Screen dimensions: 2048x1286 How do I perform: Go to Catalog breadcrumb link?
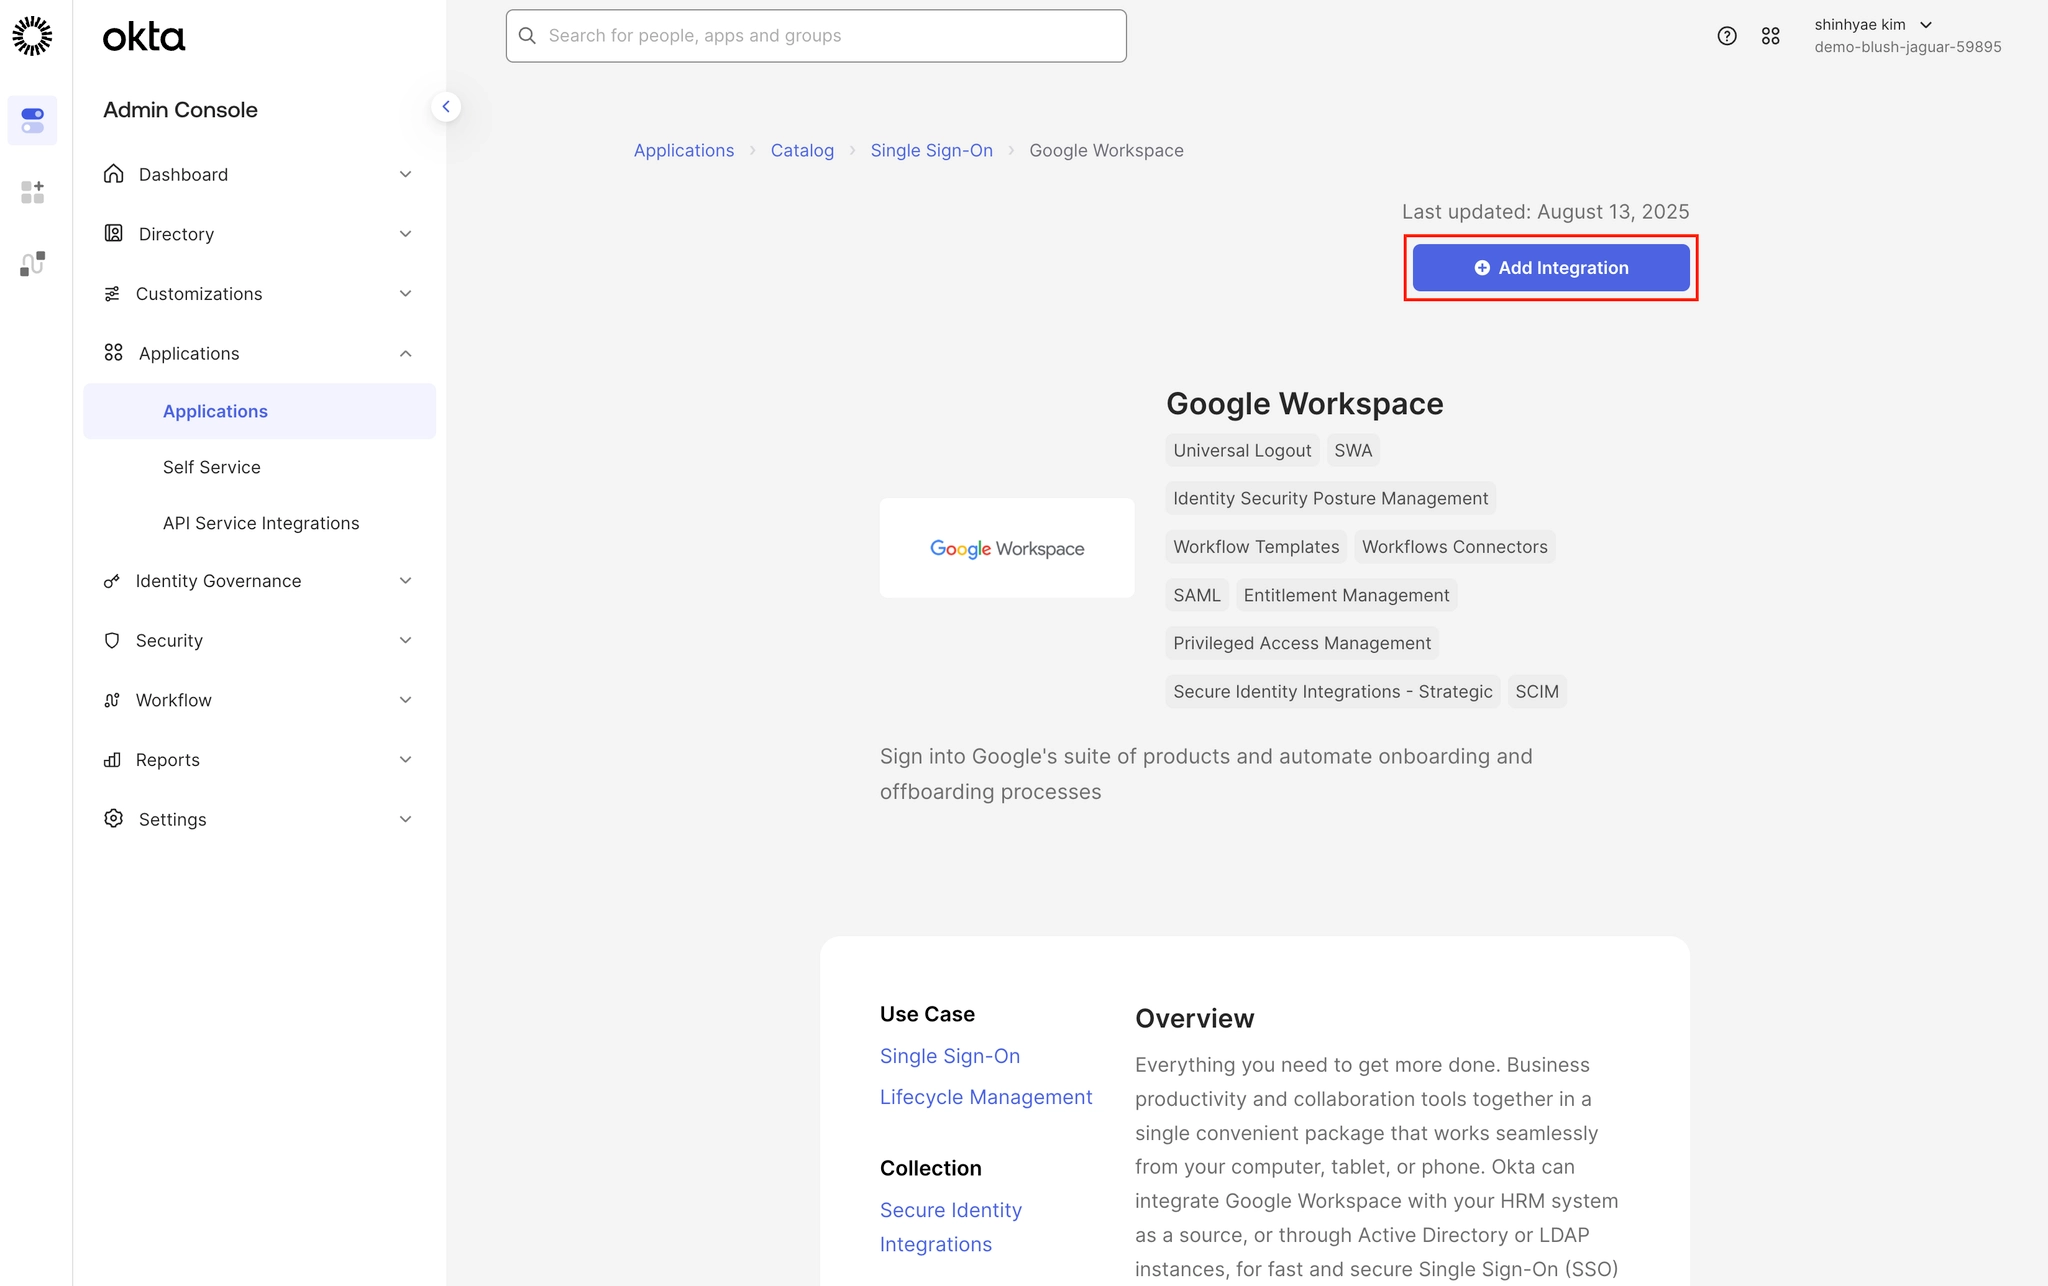coord(801,150)
